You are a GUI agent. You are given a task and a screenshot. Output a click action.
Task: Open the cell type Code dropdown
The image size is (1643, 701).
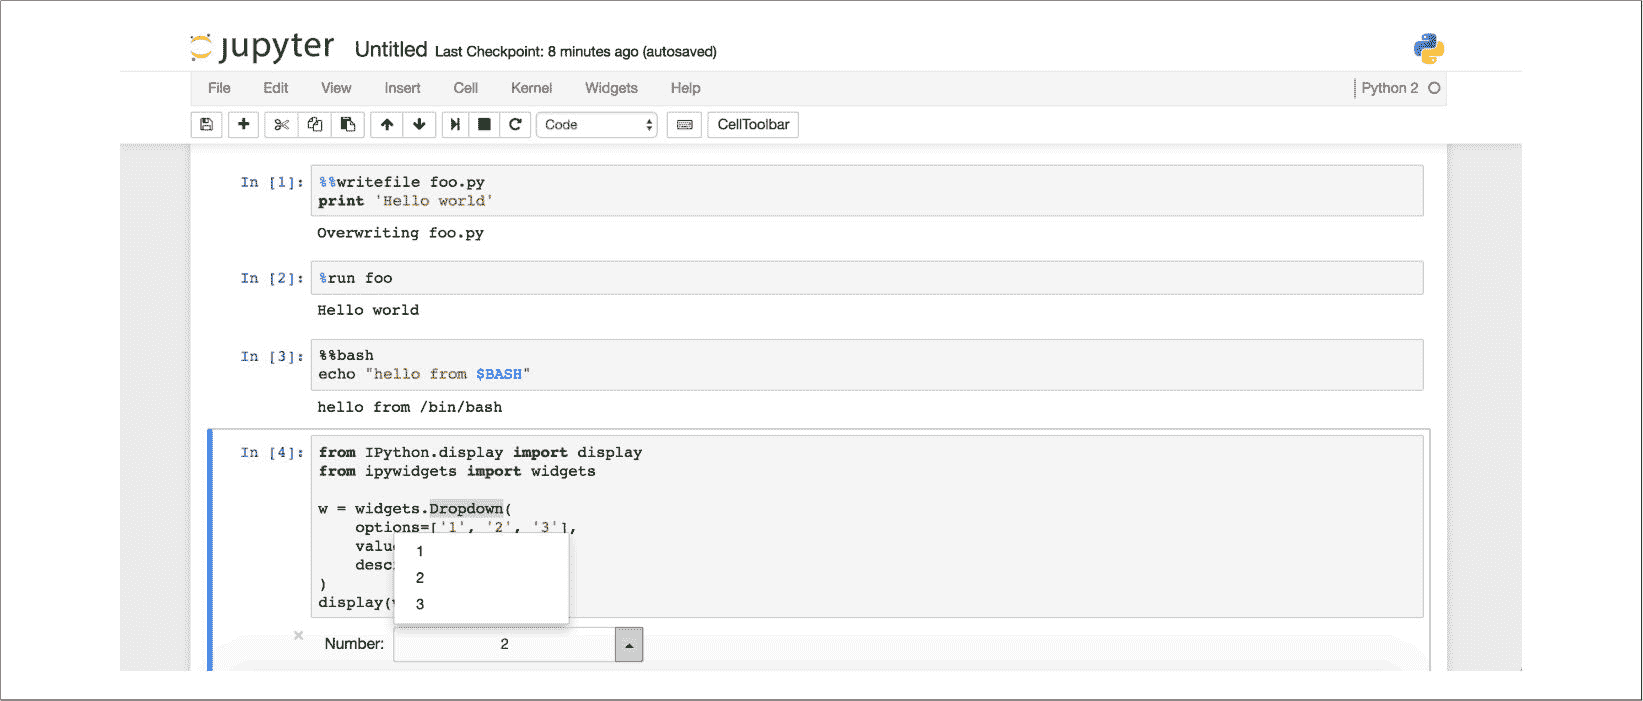[x=597, y=125]
